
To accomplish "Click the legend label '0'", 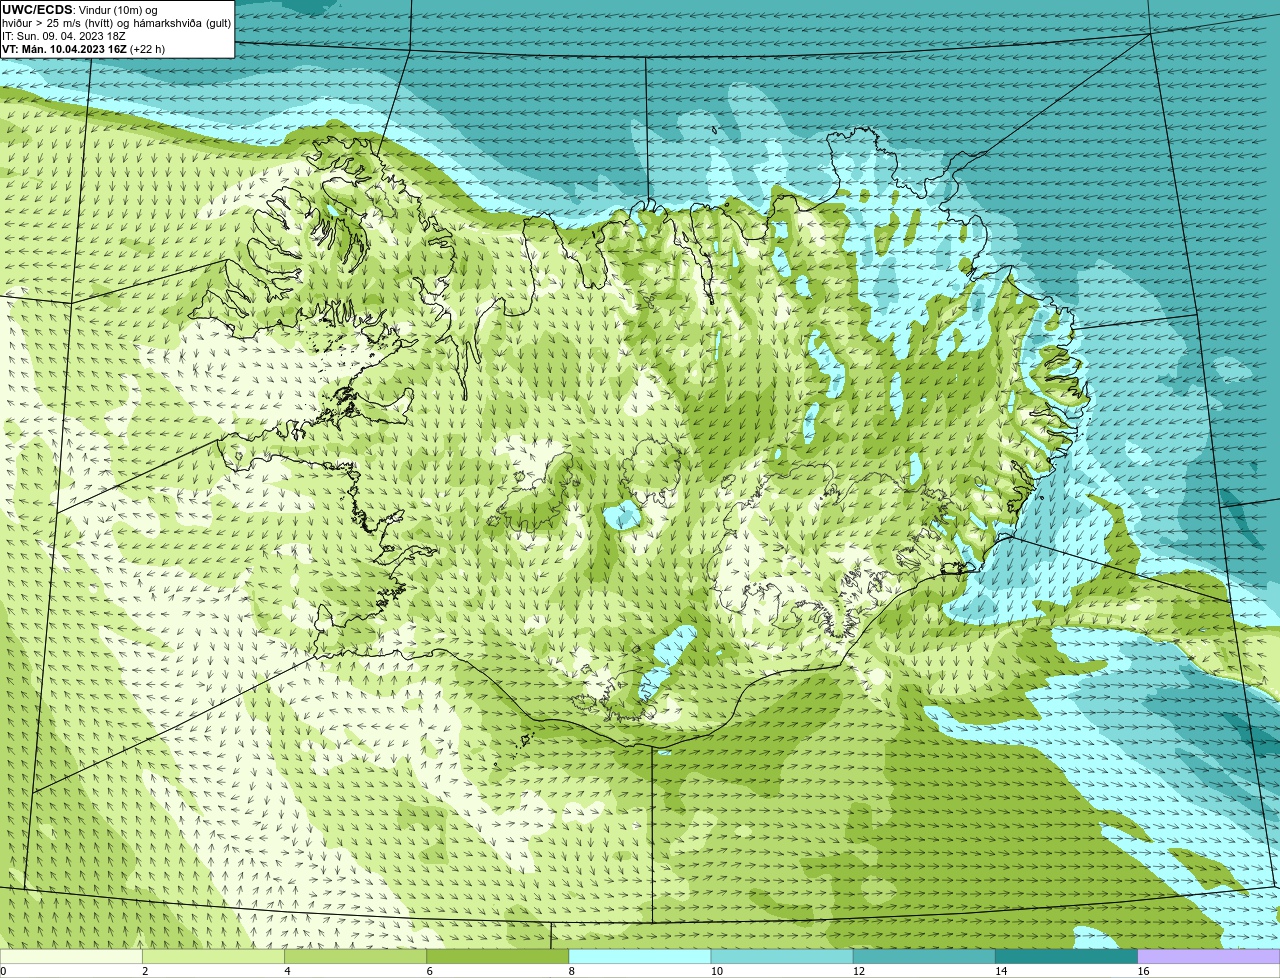I will pos(3,971).
